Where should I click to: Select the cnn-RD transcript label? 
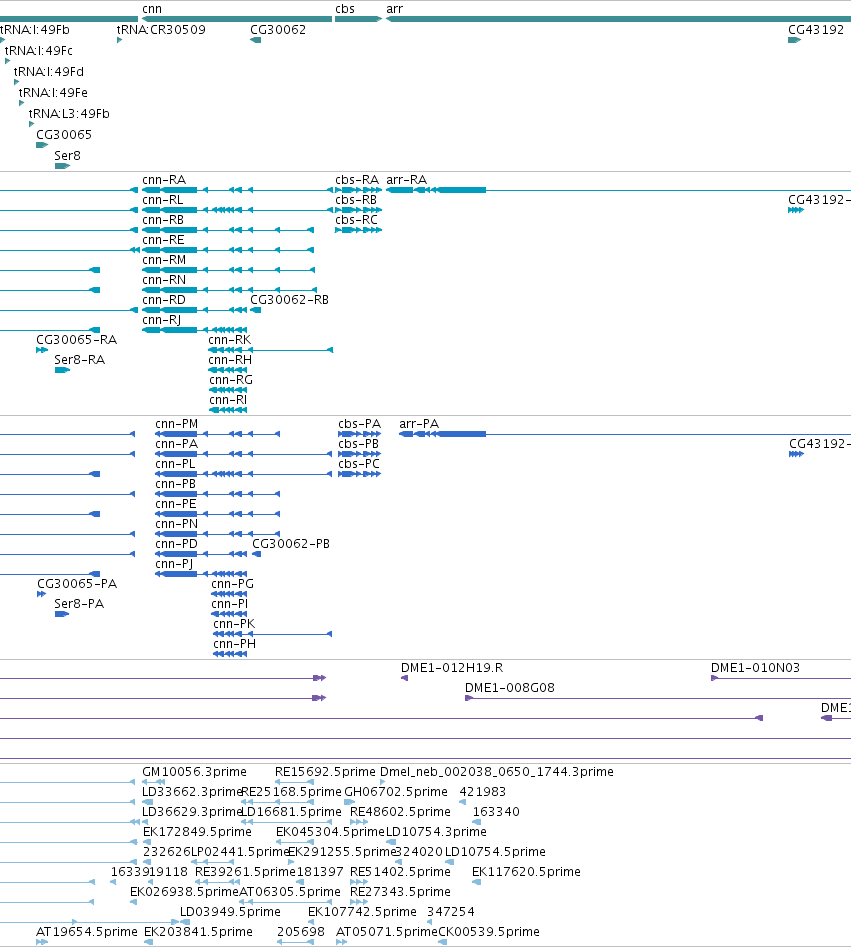(x=164, y=300)
